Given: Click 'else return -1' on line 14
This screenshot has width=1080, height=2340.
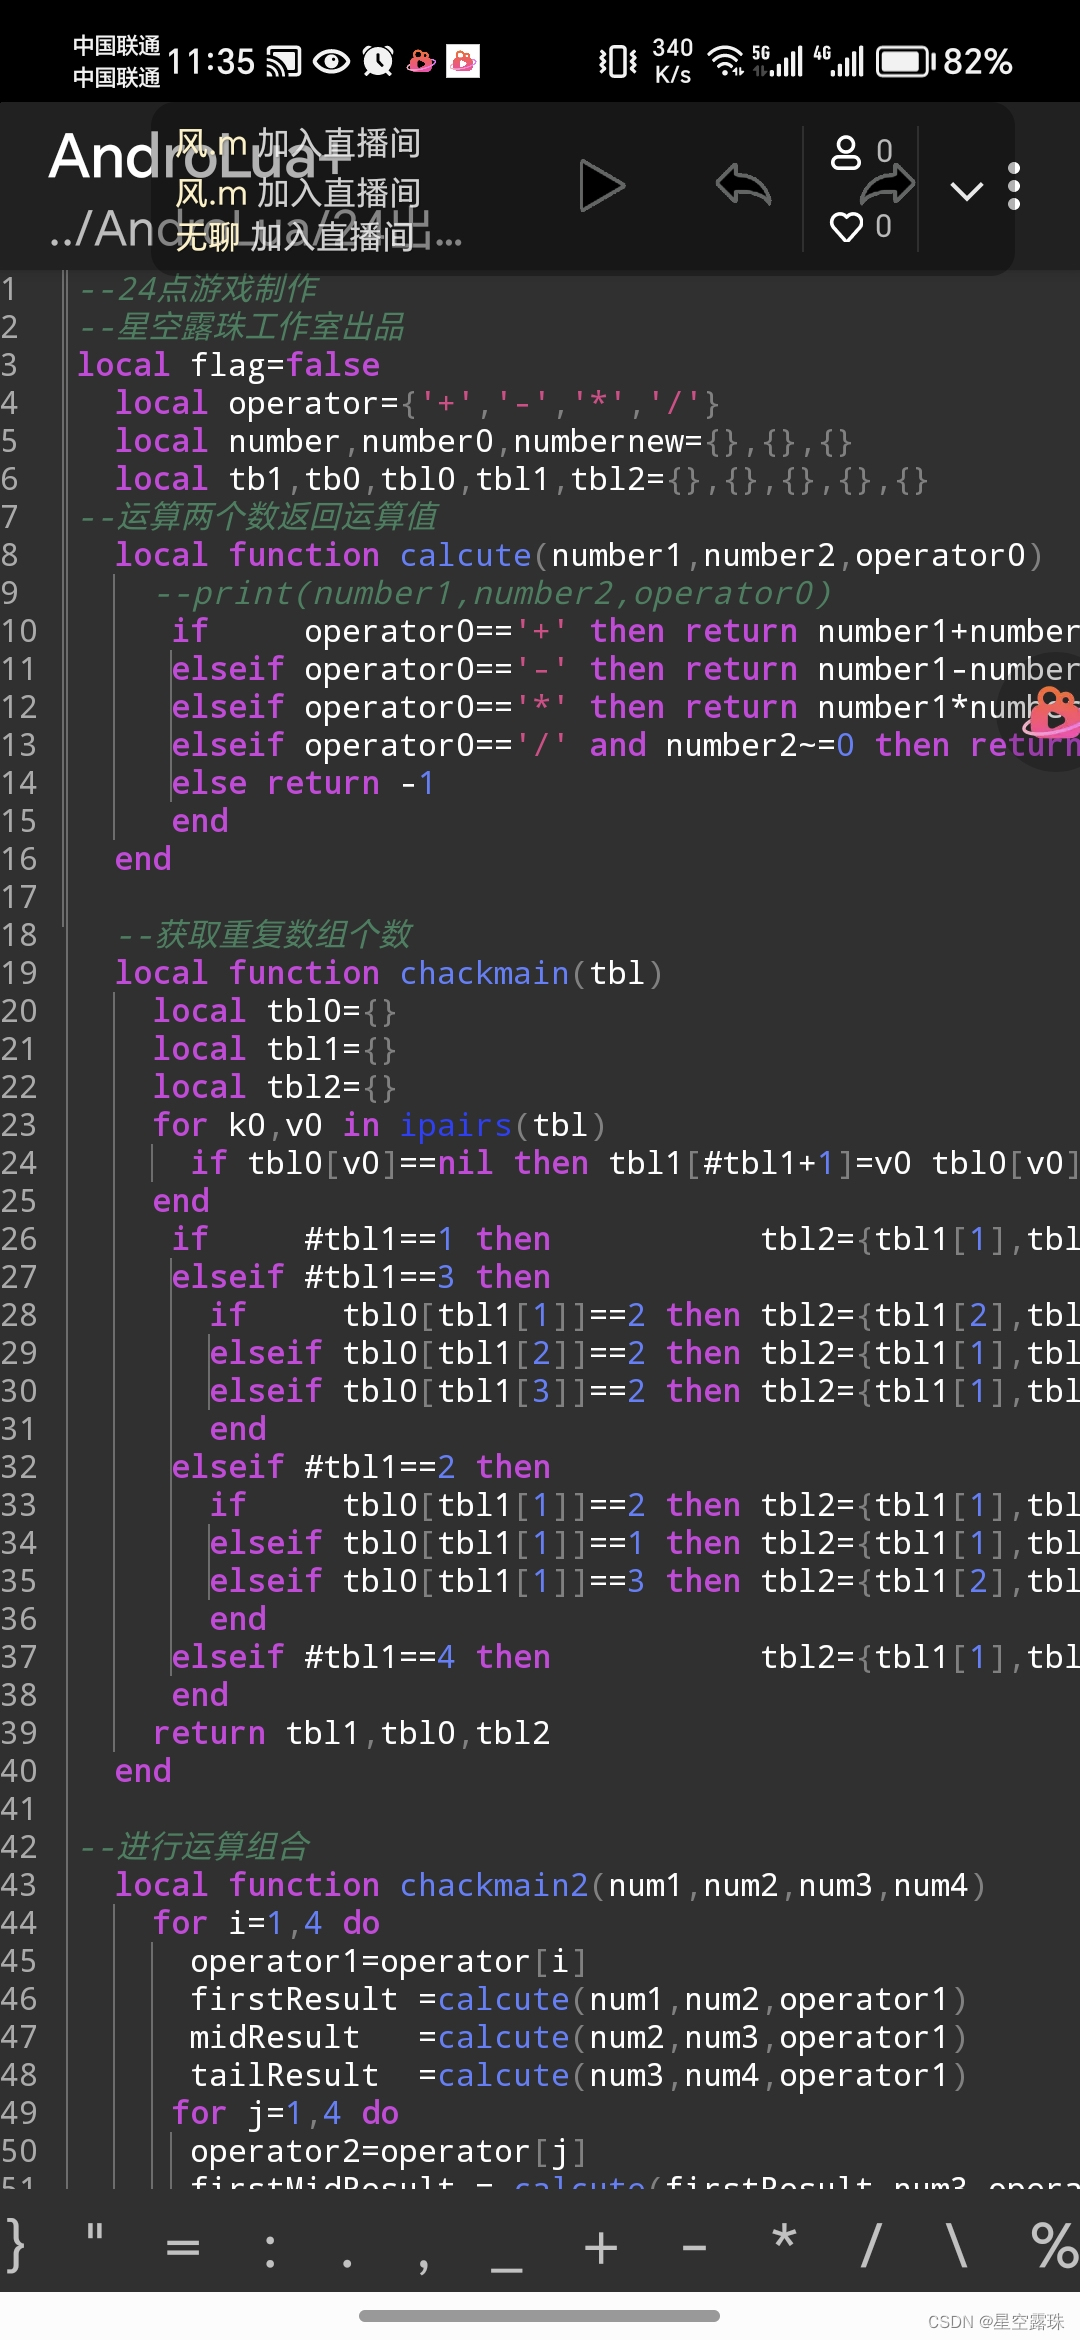Looking at the screenshot, I should (x=303, y=783).
